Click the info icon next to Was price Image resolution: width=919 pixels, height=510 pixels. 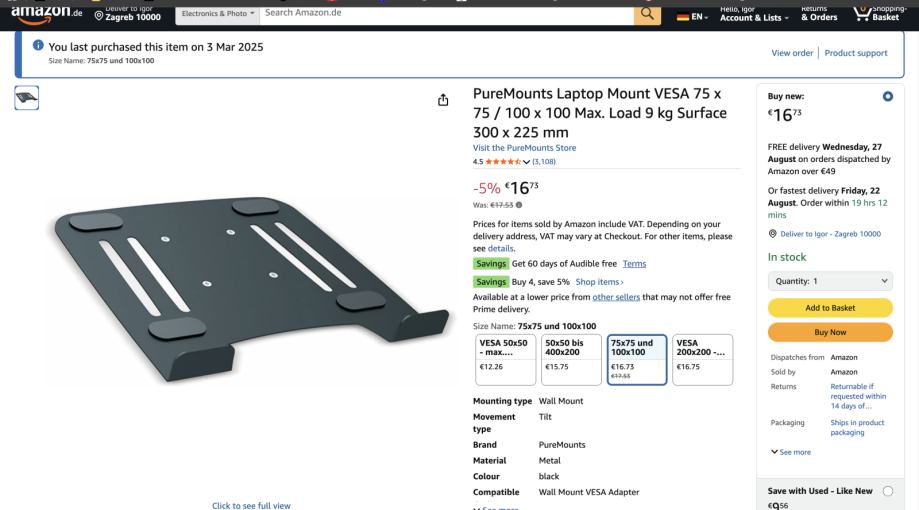(x=519, y=205)
